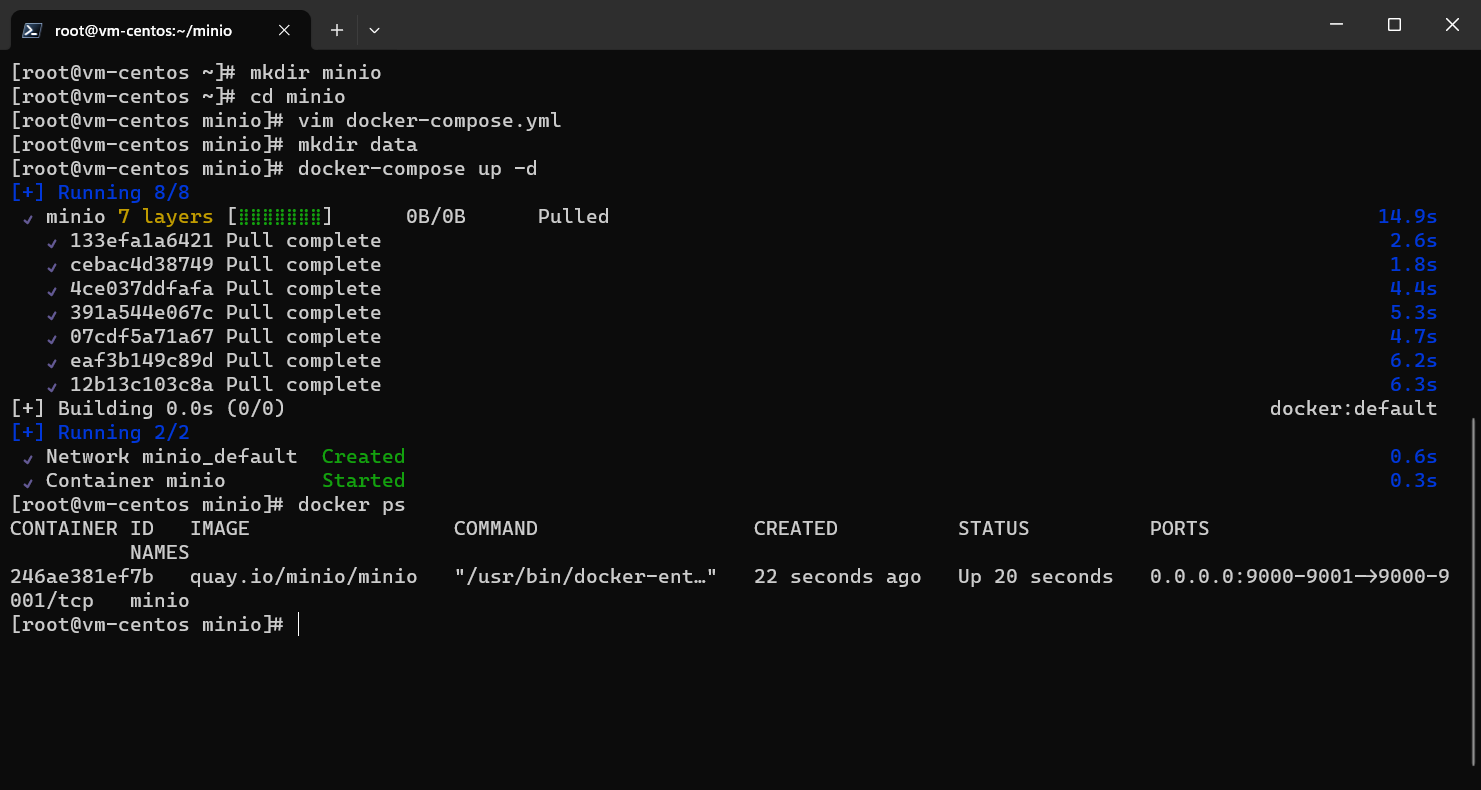Click the 'minio 7 layers' text

coord(130,217)
